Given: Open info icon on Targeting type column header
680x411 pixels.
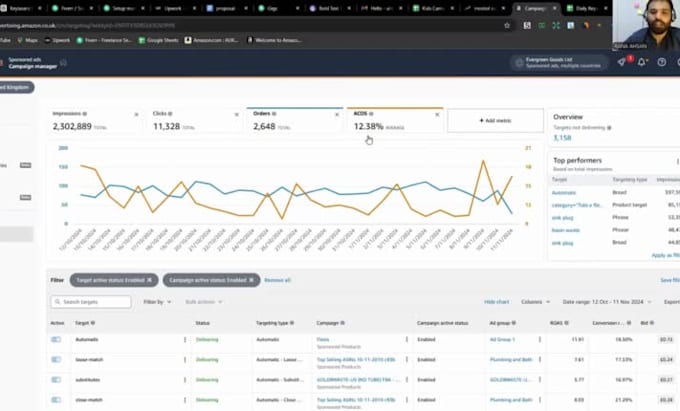Looking at the screenshot, I should coord(292,323).
